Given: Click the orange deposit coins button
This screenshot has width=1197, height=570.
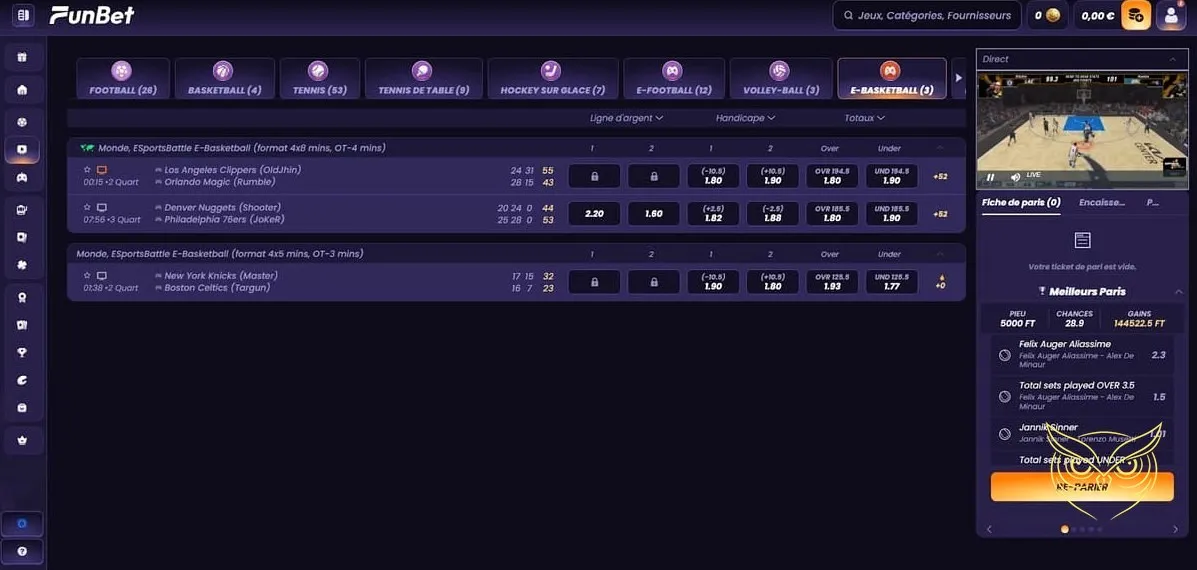Looking at the screenshot, I should [x=1136, y=15].
